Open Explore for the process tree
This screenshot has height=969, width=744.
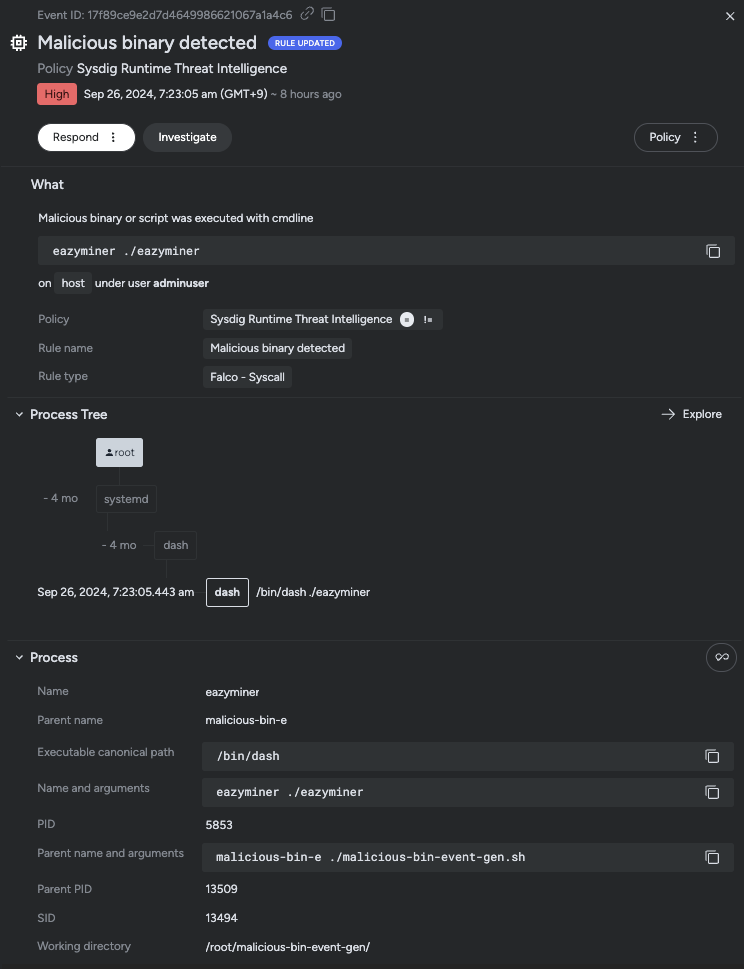(691, 414)
